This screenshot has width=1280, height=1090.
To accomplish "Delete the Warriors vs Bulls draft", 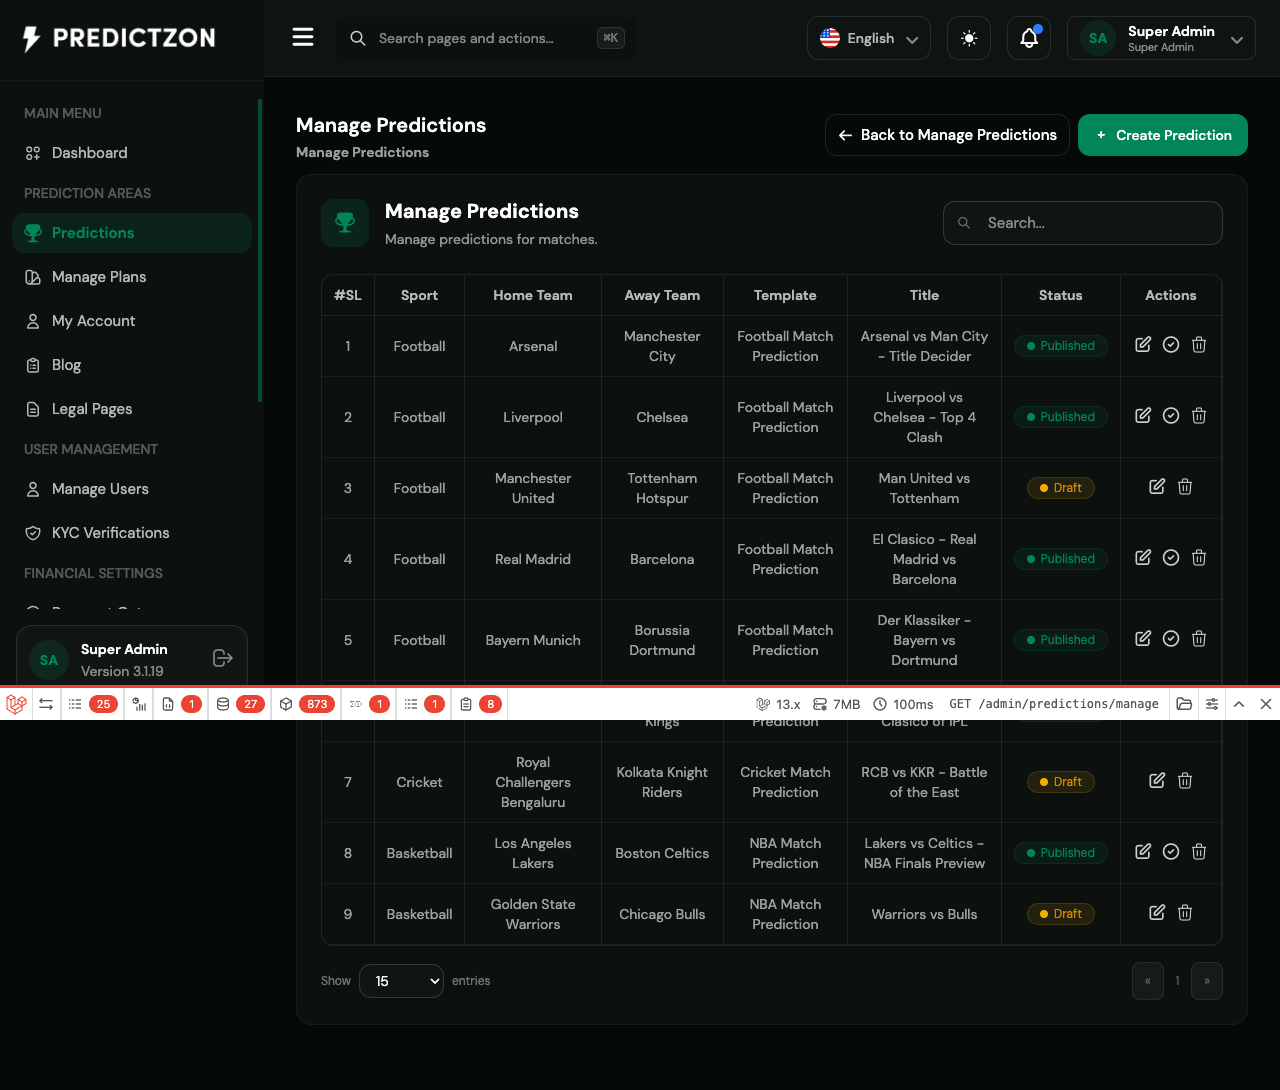I will click(x=1185, y=913).
